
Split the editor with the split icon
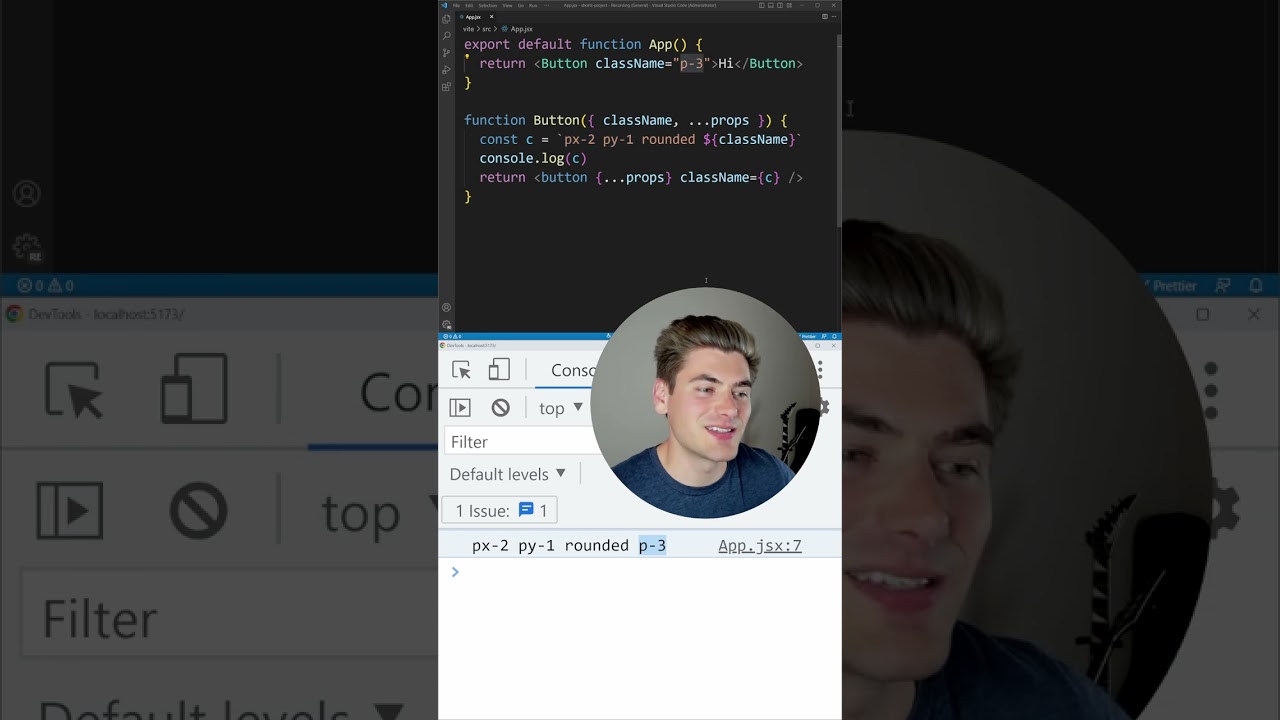click(x=825, y=16)
